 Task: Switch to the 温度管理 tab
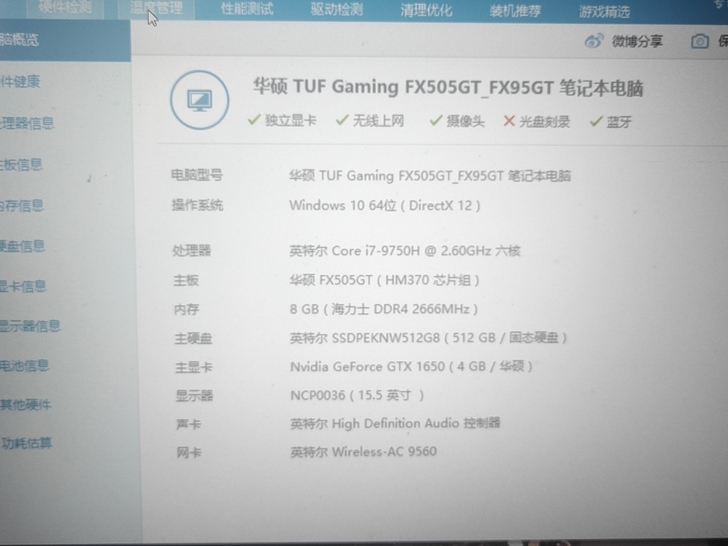tap(156, 8)
